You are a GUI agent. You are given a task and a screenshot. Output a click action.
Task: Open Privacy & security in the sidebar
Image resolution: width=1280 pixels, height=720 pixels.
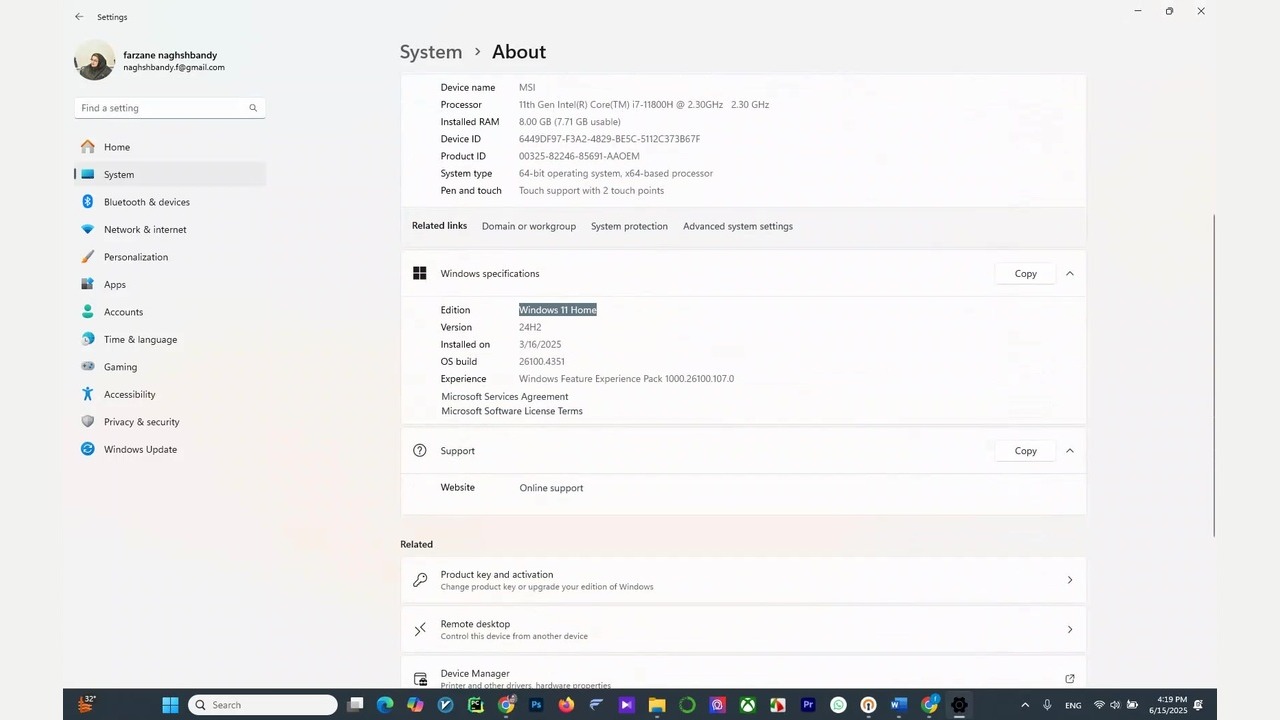coord(170,422)
